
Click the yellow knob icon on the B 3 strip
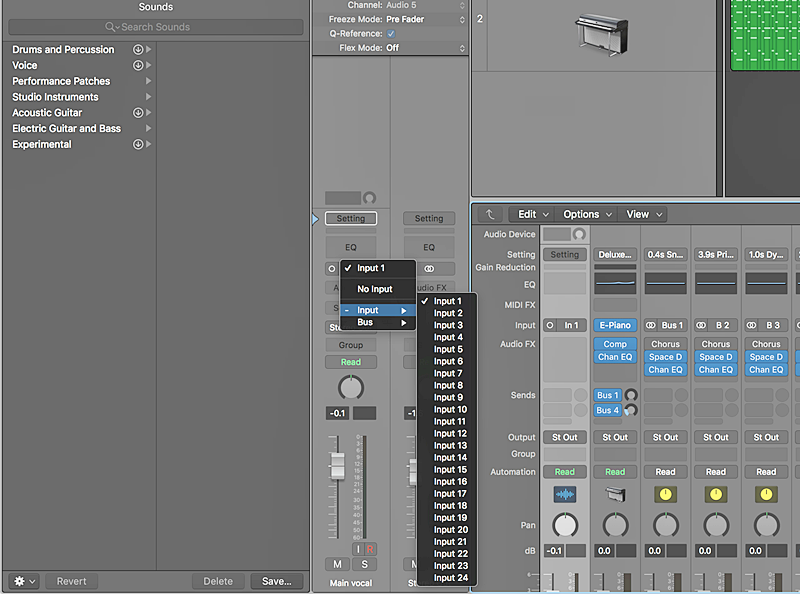766,494
